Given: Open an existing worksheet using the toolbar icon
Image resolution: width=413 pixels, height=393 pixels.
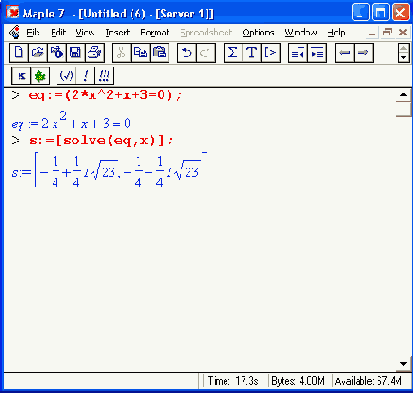Looking at the screenshot, I should [38, 53].
